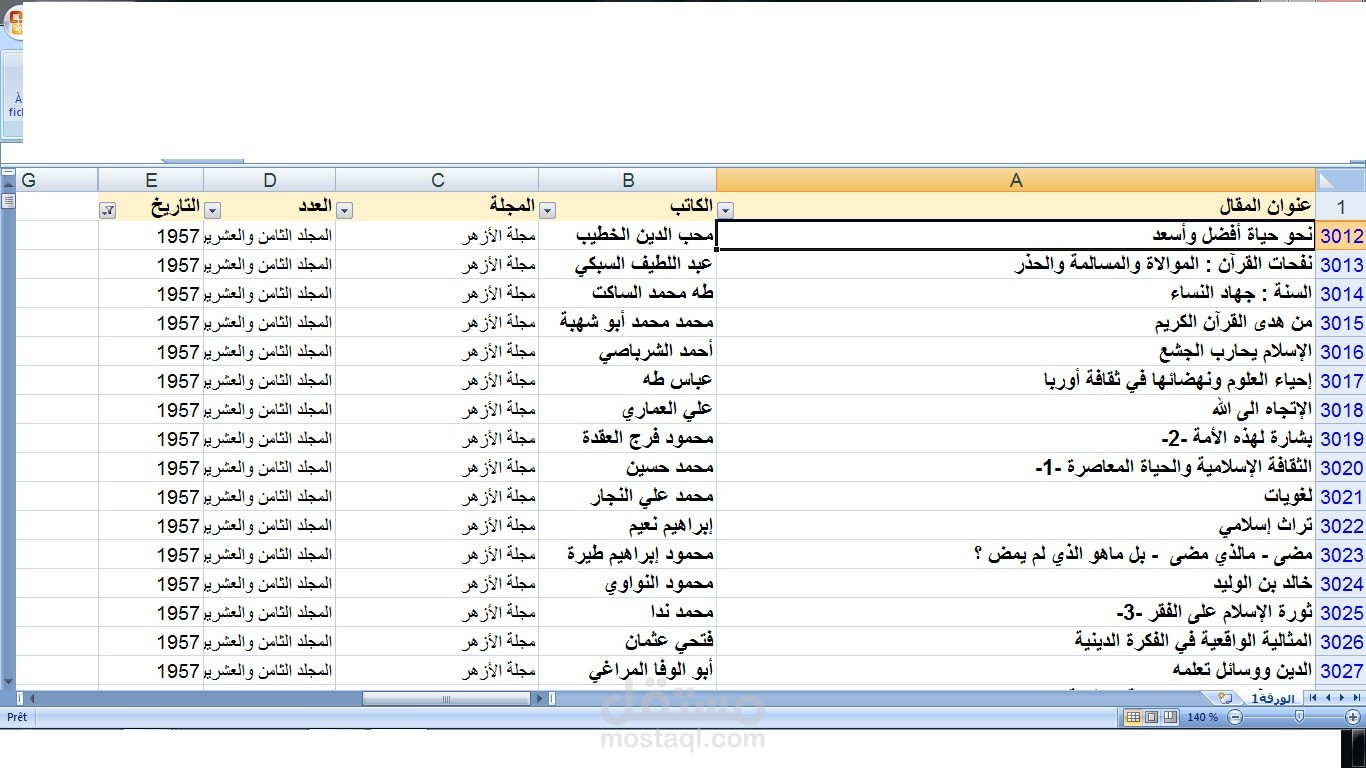The width and height of the screenshot is (1366, 768).
Task: Click cell 'من هدى القرآن الكريم'
Action: click(x=1017, y=323)
